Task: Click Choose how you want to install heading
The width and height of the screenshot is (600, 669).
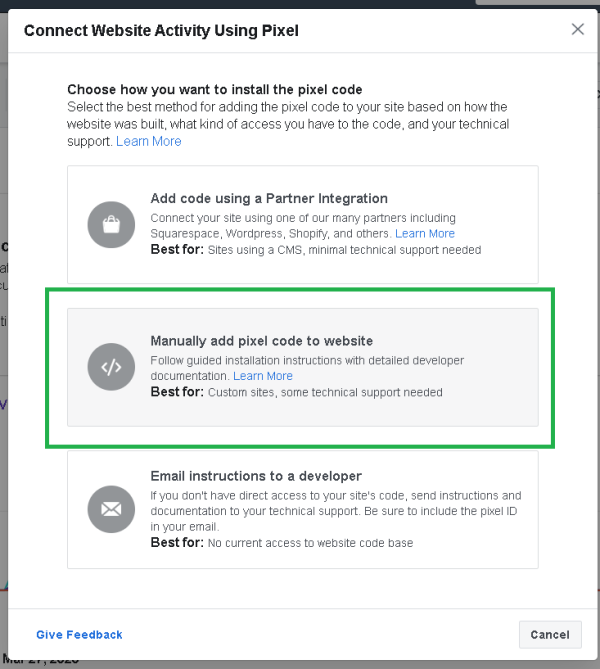Action: click(215, 90)
